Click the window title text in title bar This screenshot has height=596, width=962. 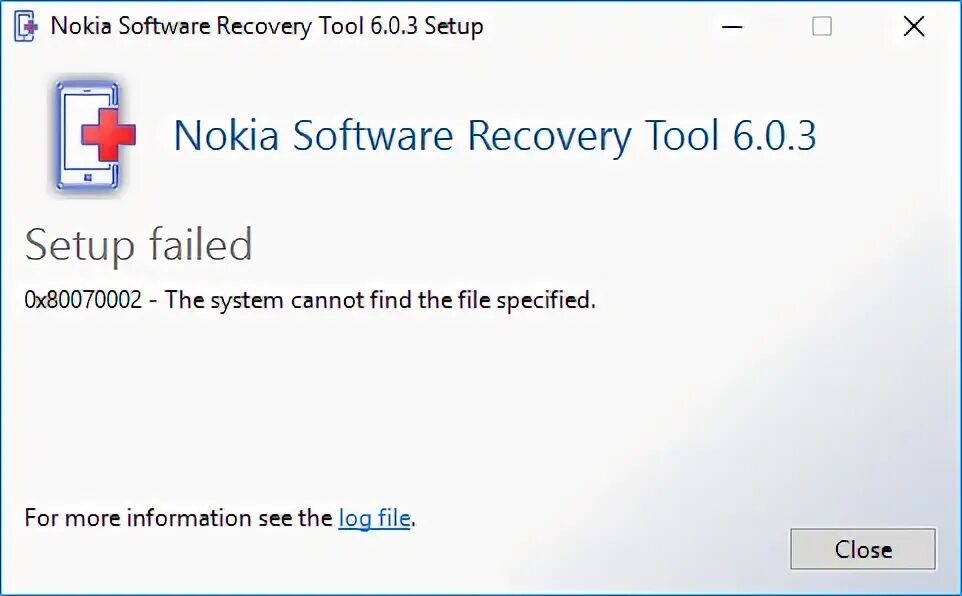[x=266, y=26]
